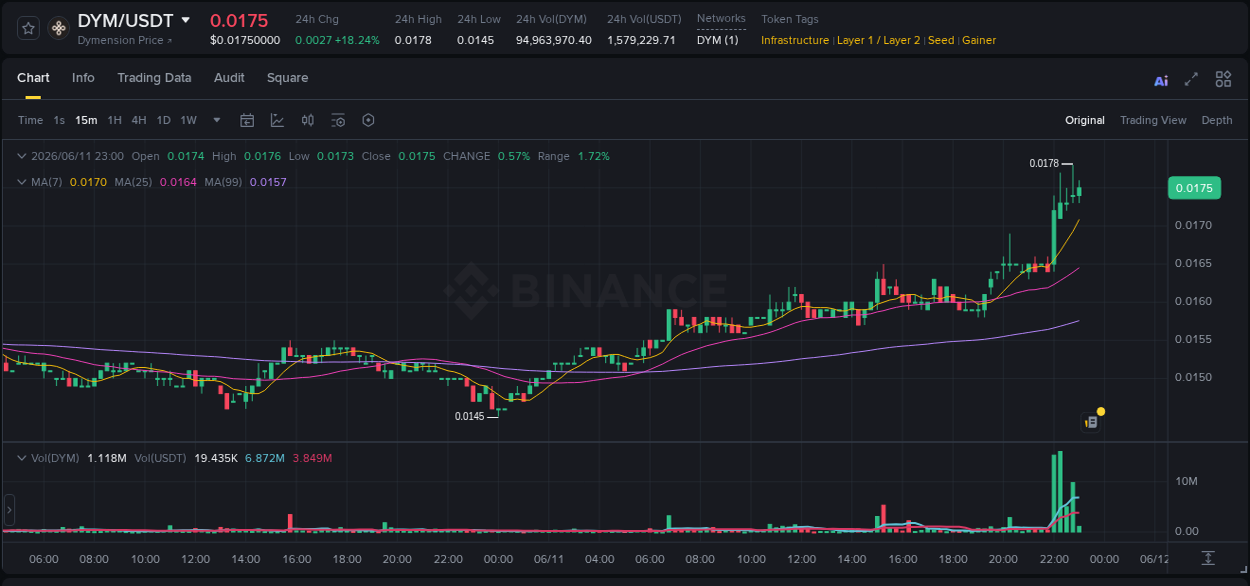
Task: Open the Square tab
Action: tap(287, 78)
